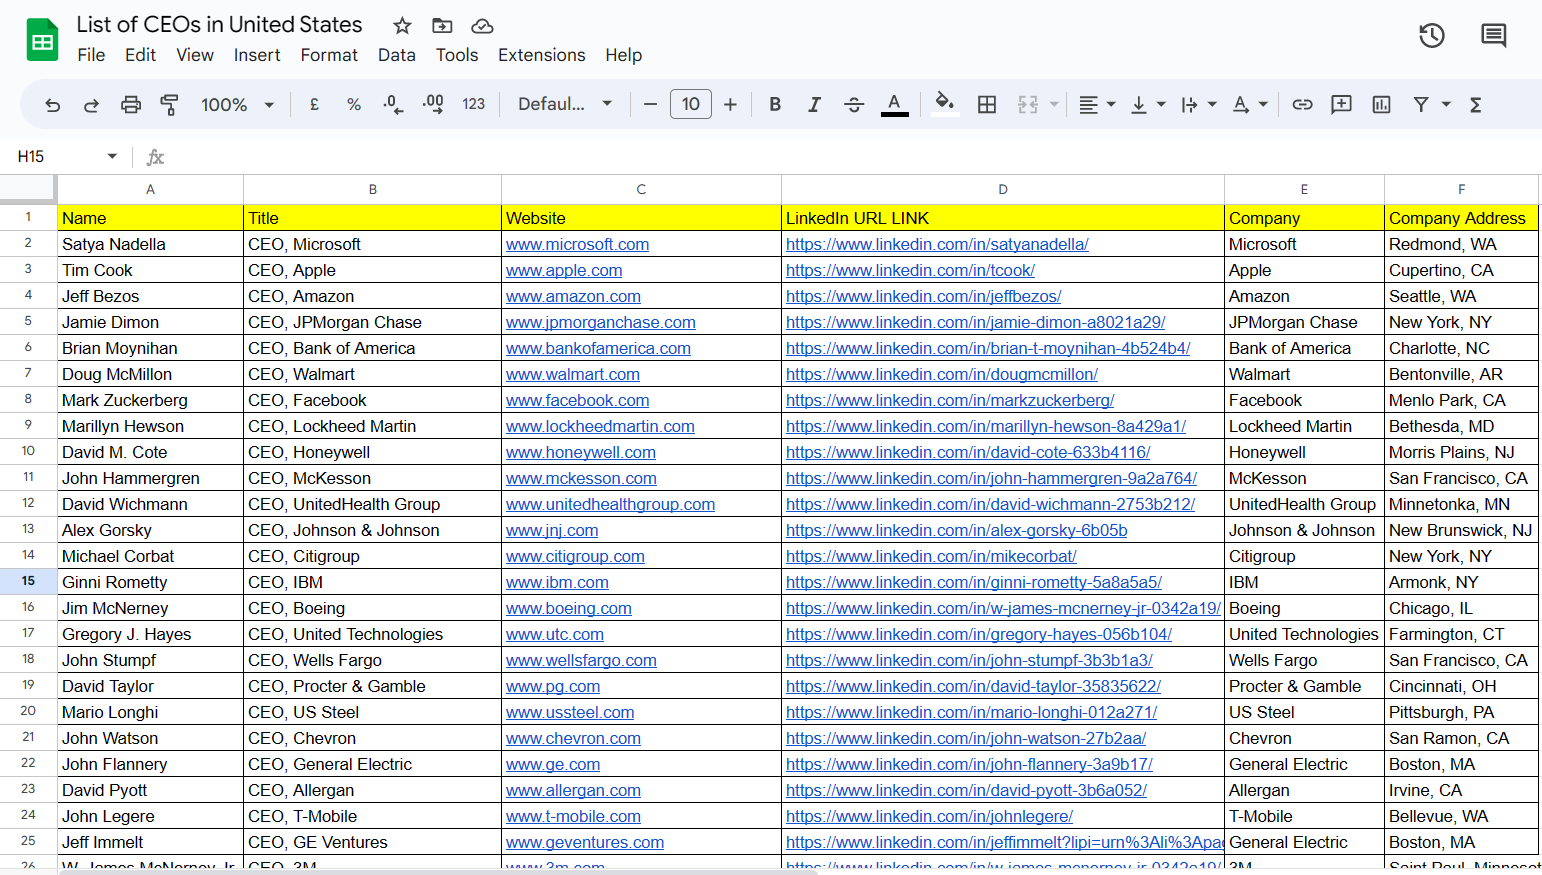Open the Borders grid icon
Screen dimensions: 1542x875
coord(987,104)
